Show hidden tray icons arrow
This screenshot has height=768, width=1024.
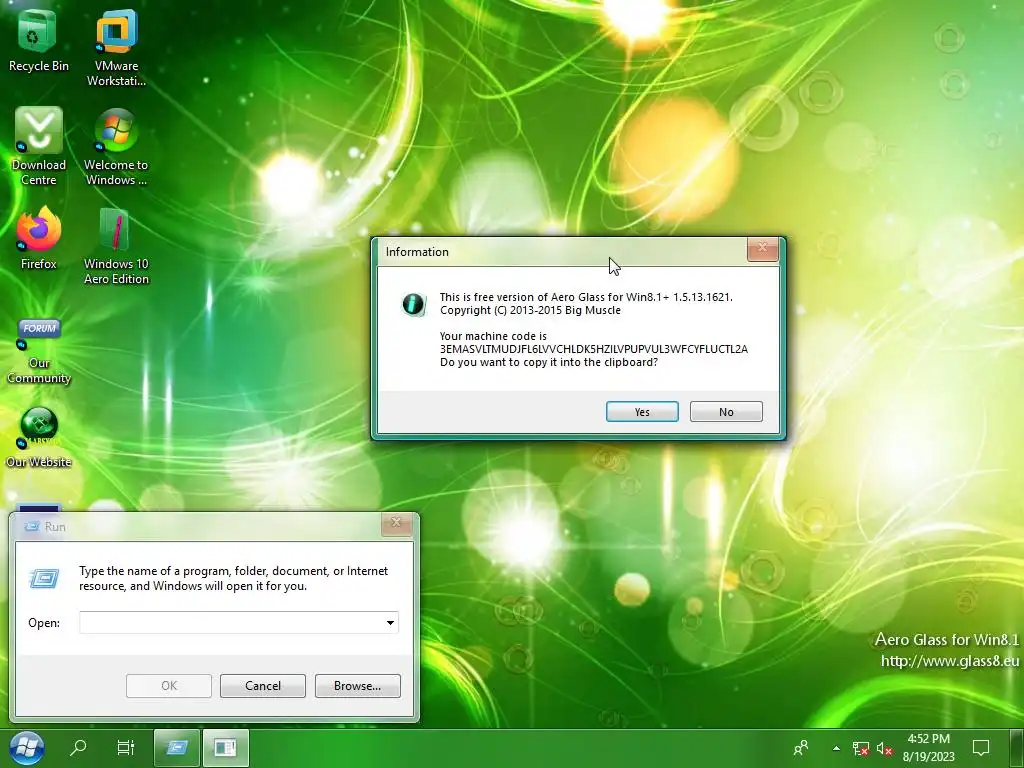(x=836, y=748)
